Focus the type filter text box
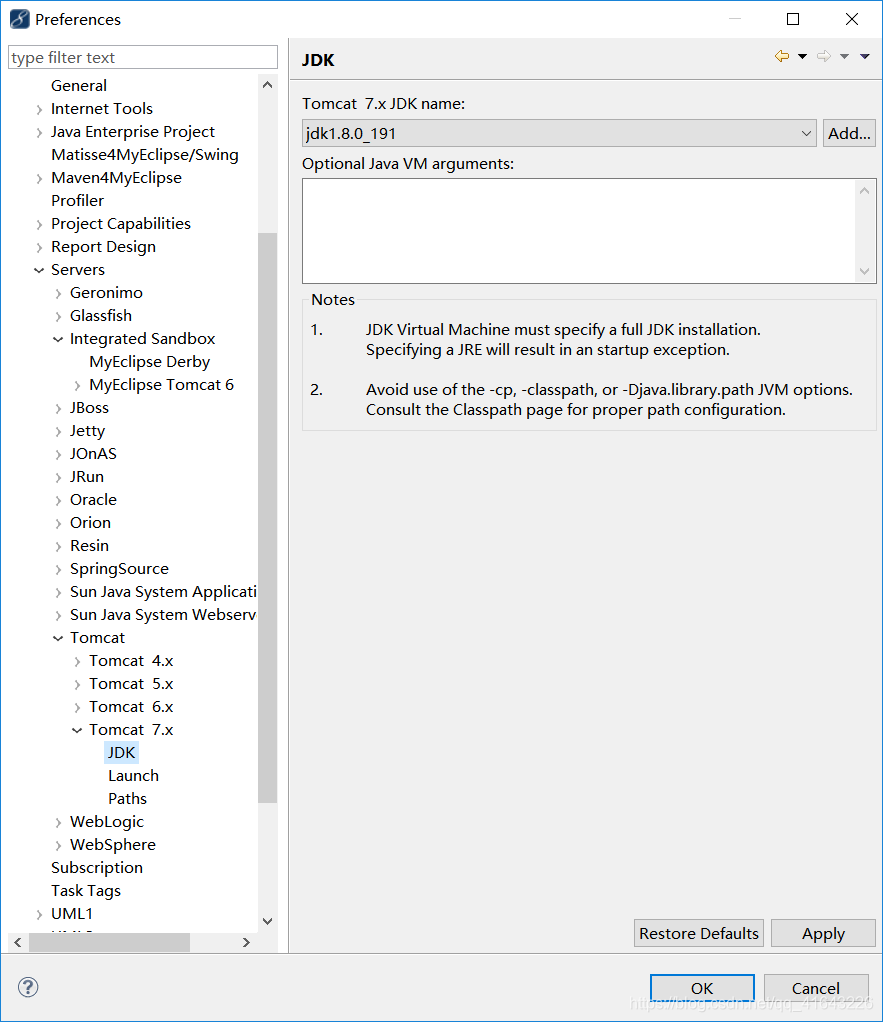 pyautogui.click(x=143, y=57)
